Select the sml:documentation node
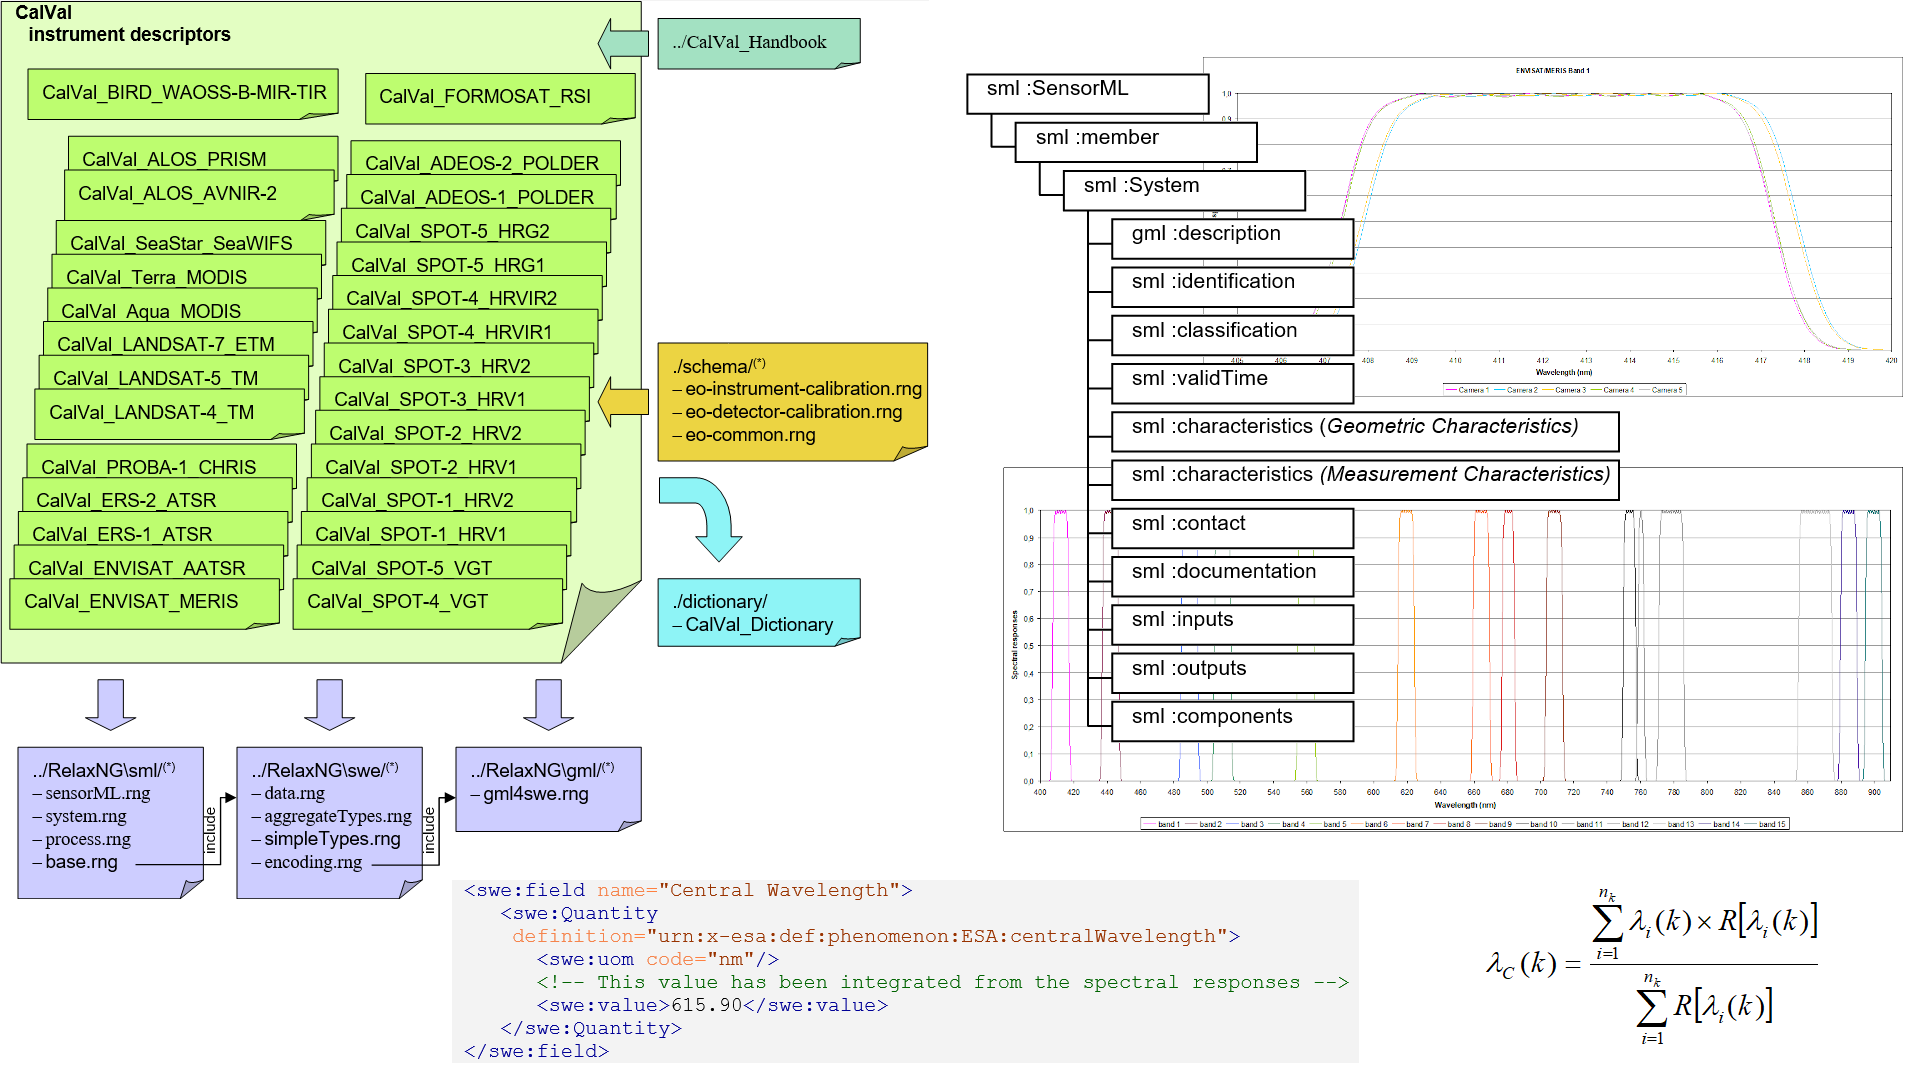The image size is (1920, 1080). (x=1233, y=576)
